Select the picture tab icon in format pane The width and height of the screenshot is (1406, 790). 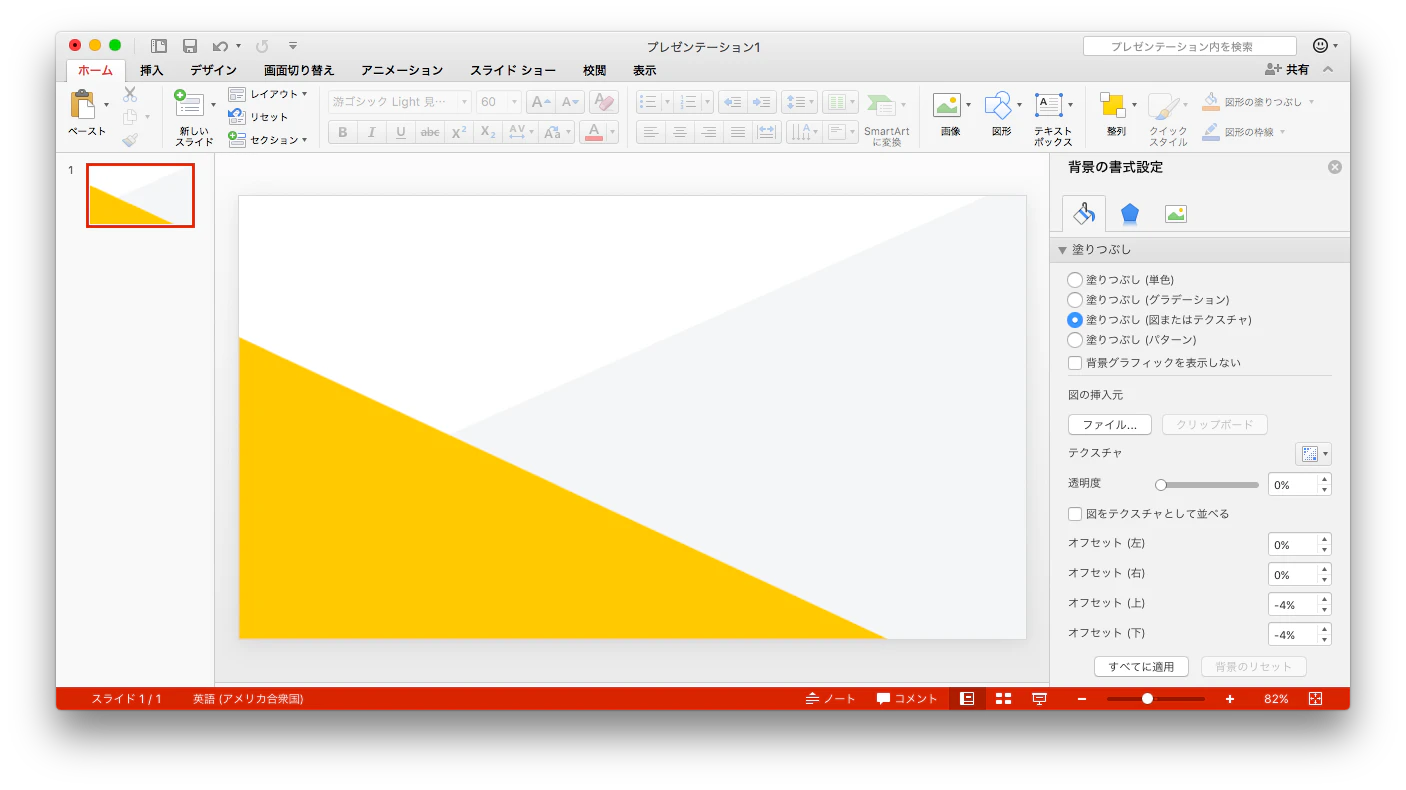[x=1176, y=213]
